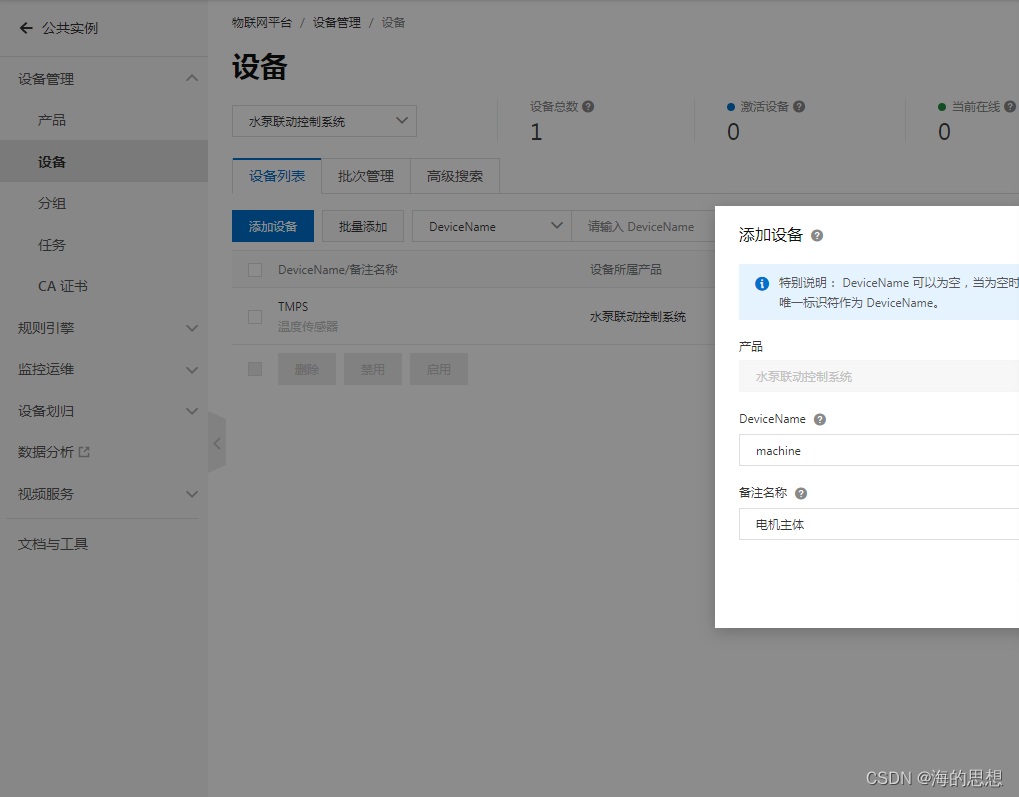Viewport: 1019px width, 797px height.
Task: Click the 启用 button
Action: (439, 369)
